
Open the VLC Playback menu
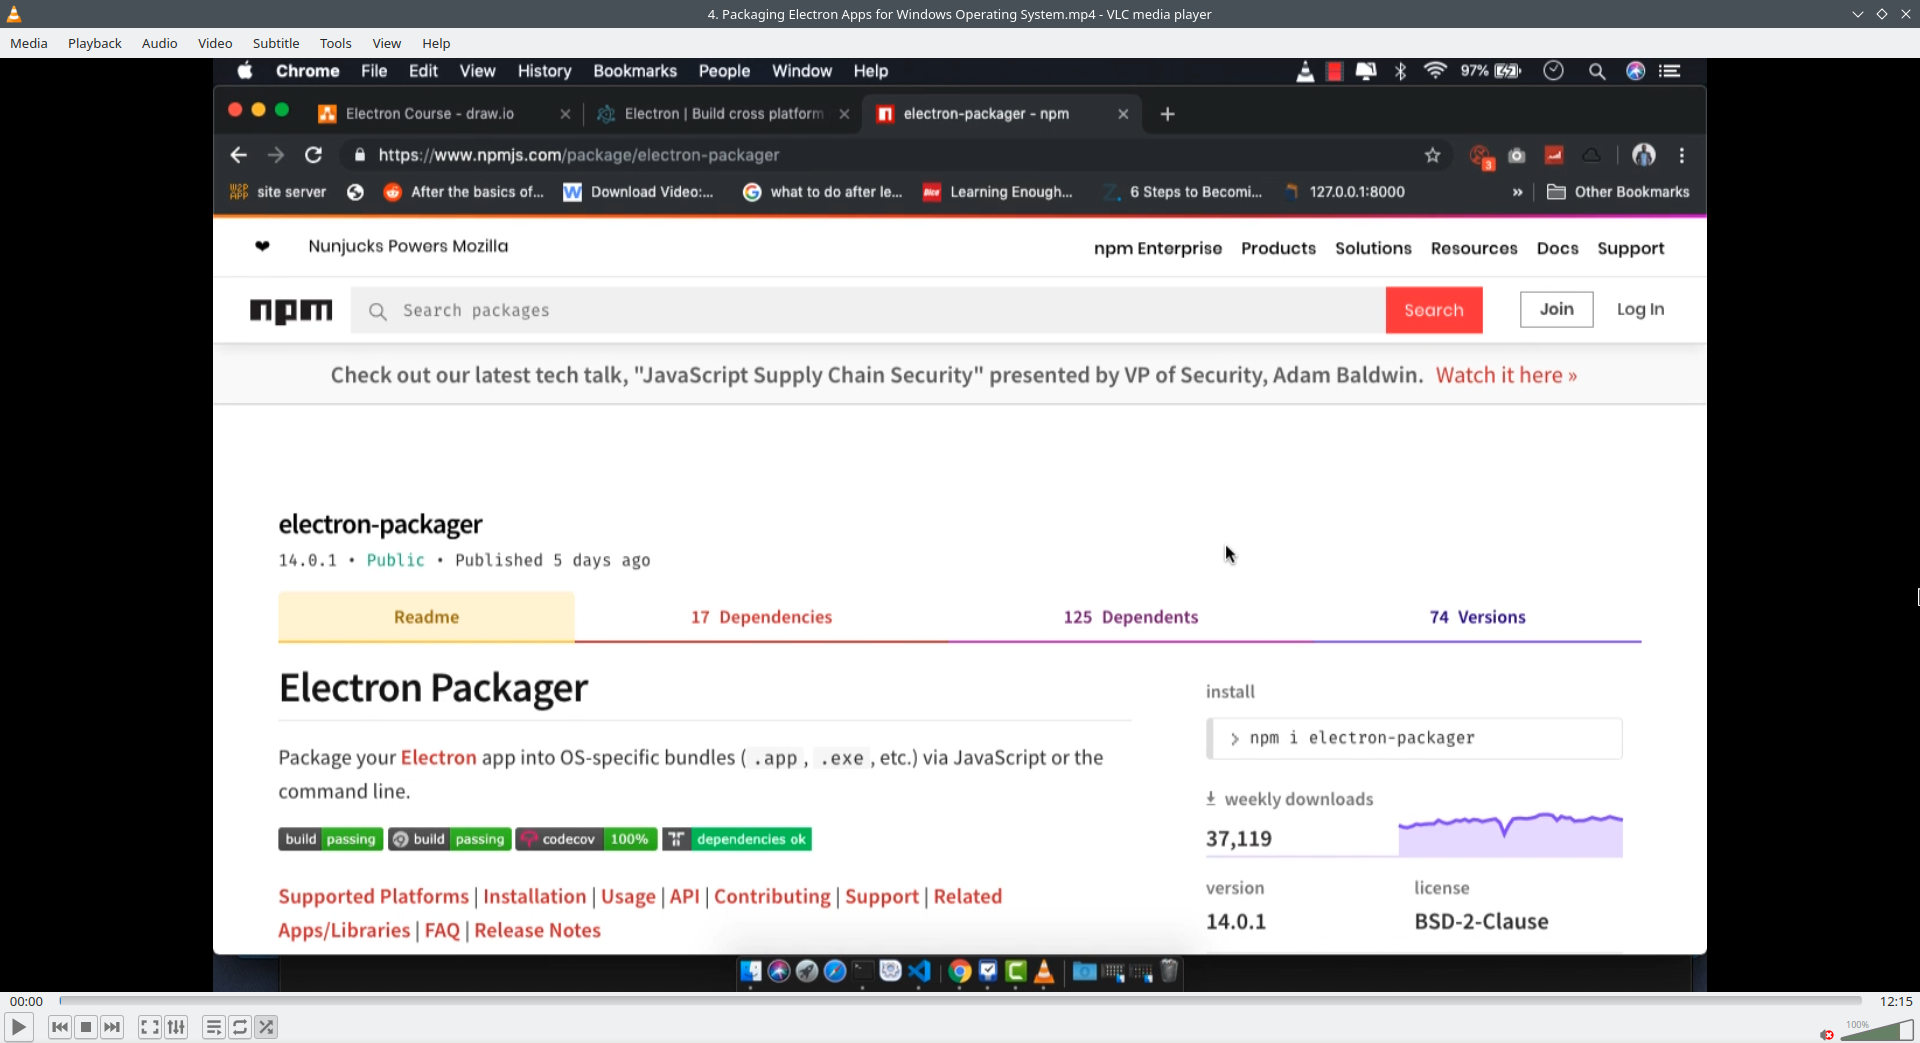point(95,43)
